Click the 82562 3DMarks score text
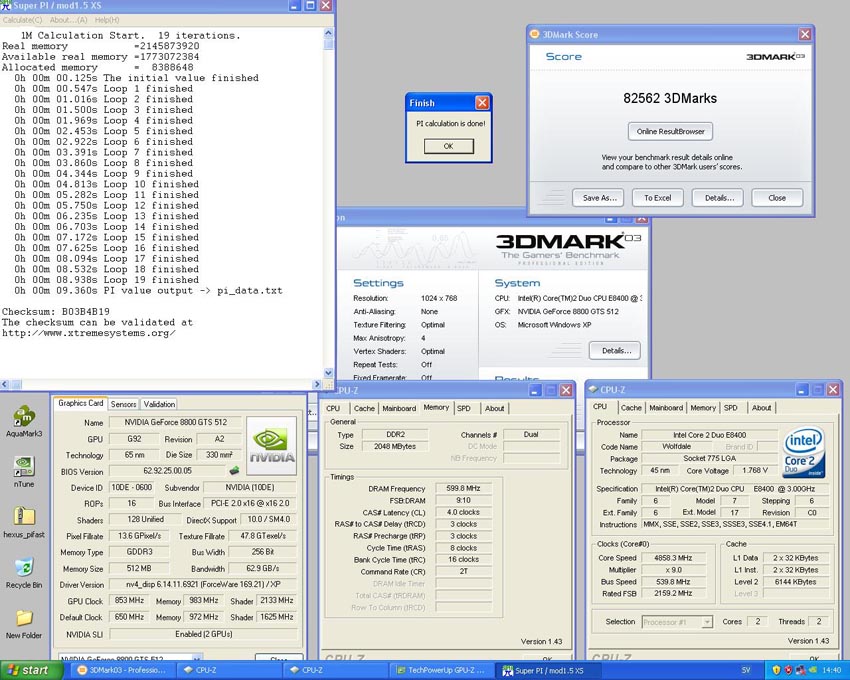The height and width of the screenshot is (680, 850). click(670, 98)
